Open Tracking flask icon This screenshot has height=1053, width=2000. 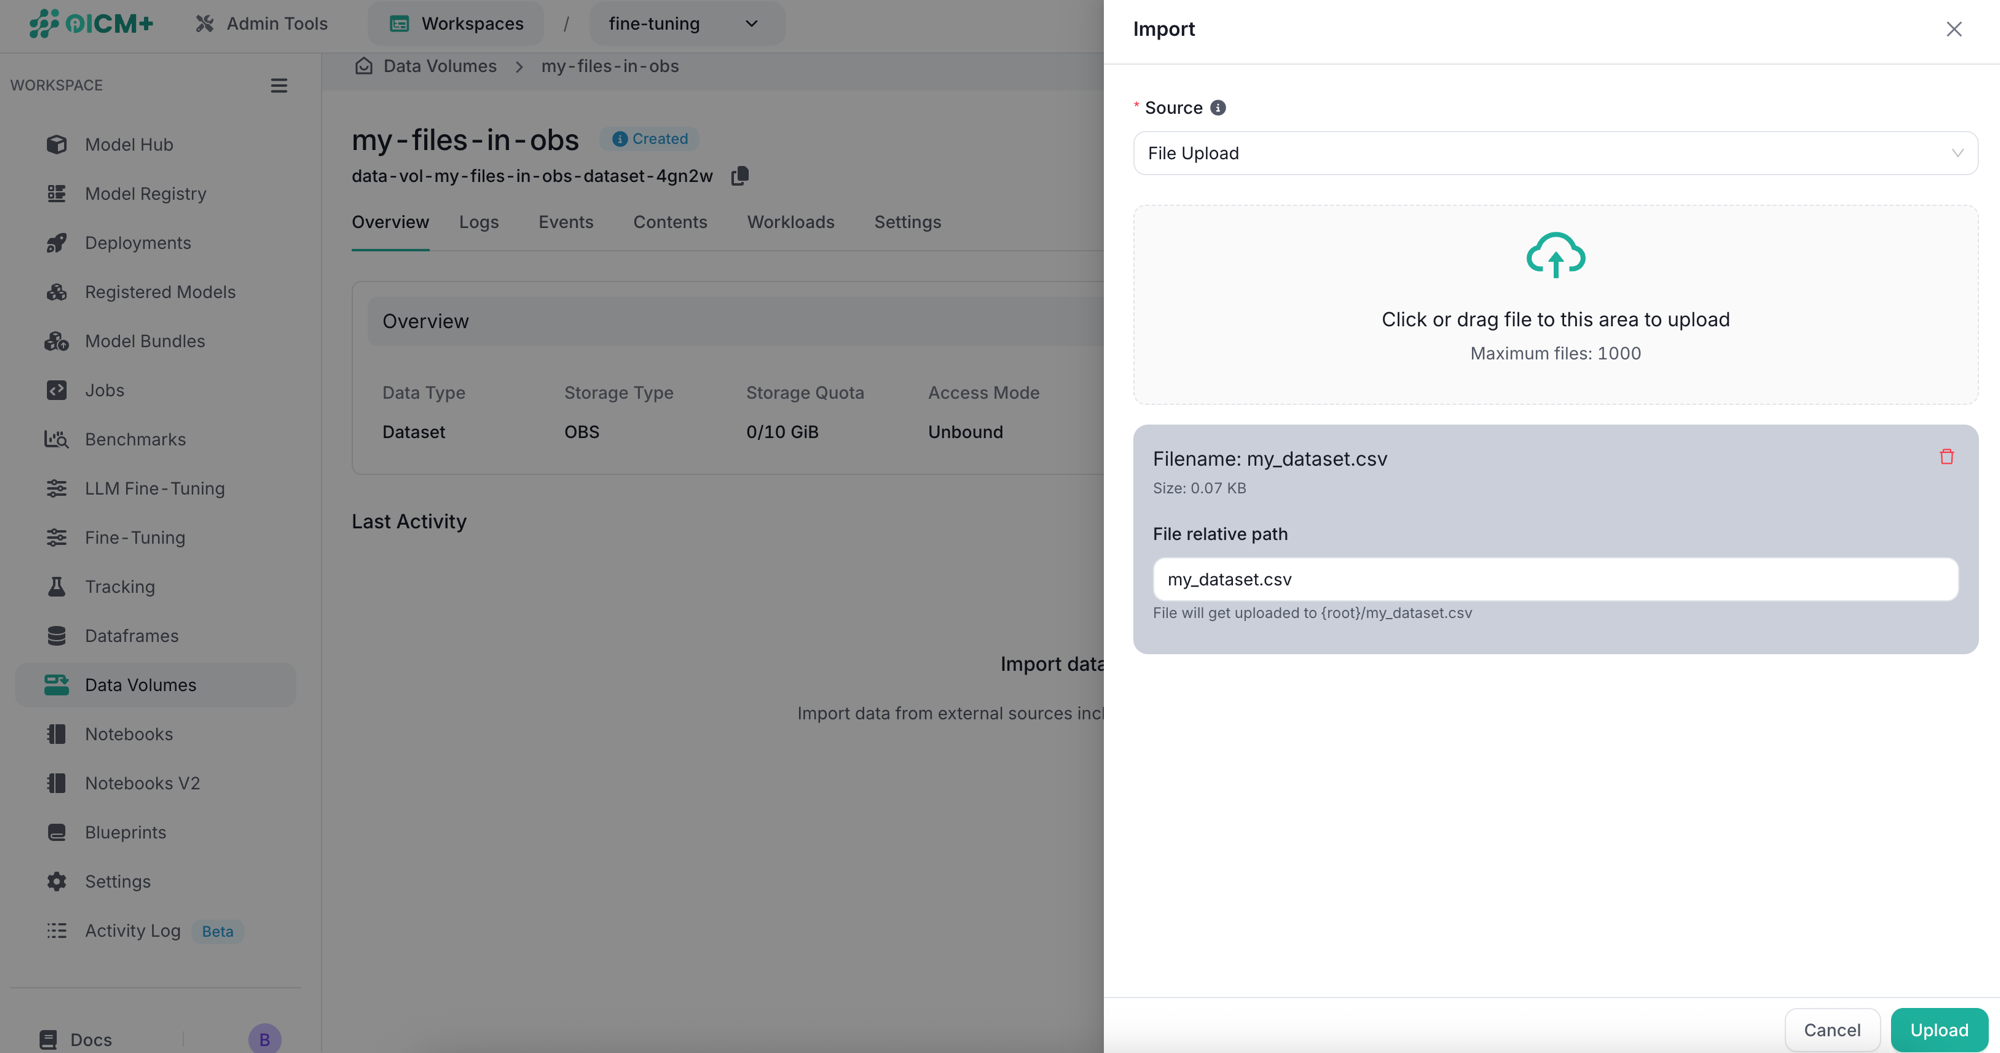(x=57, y=587)
